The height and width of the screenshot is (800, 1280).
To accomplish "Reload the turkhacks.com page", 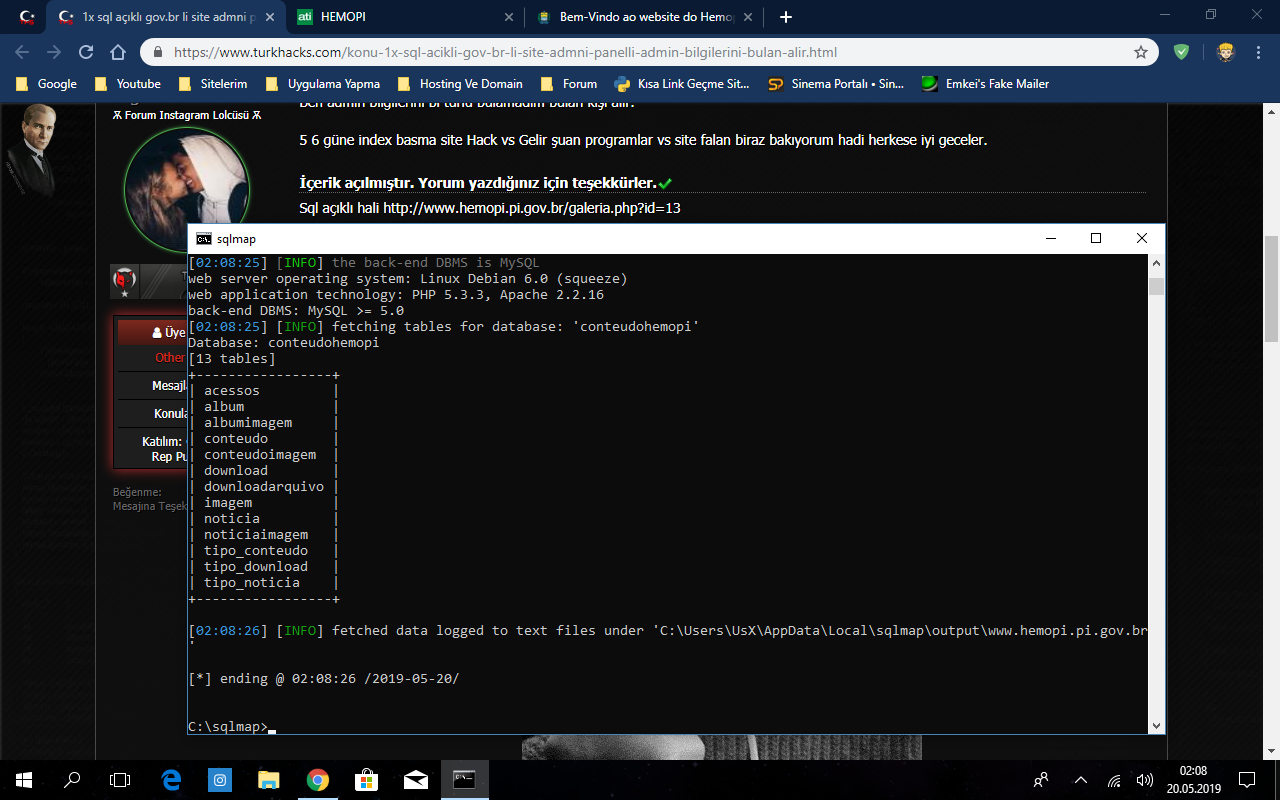I will click(x=86, y=52).
